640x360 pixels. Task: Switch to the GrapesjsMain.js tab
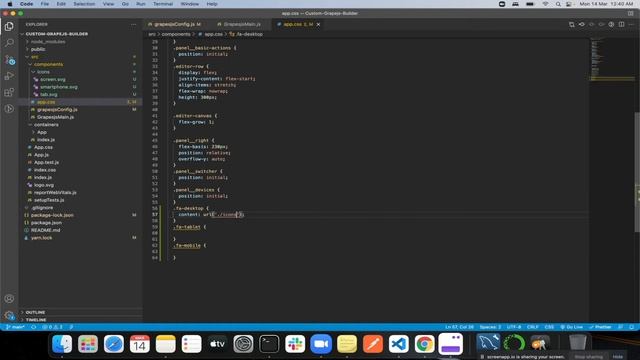[x=242, y=24]
